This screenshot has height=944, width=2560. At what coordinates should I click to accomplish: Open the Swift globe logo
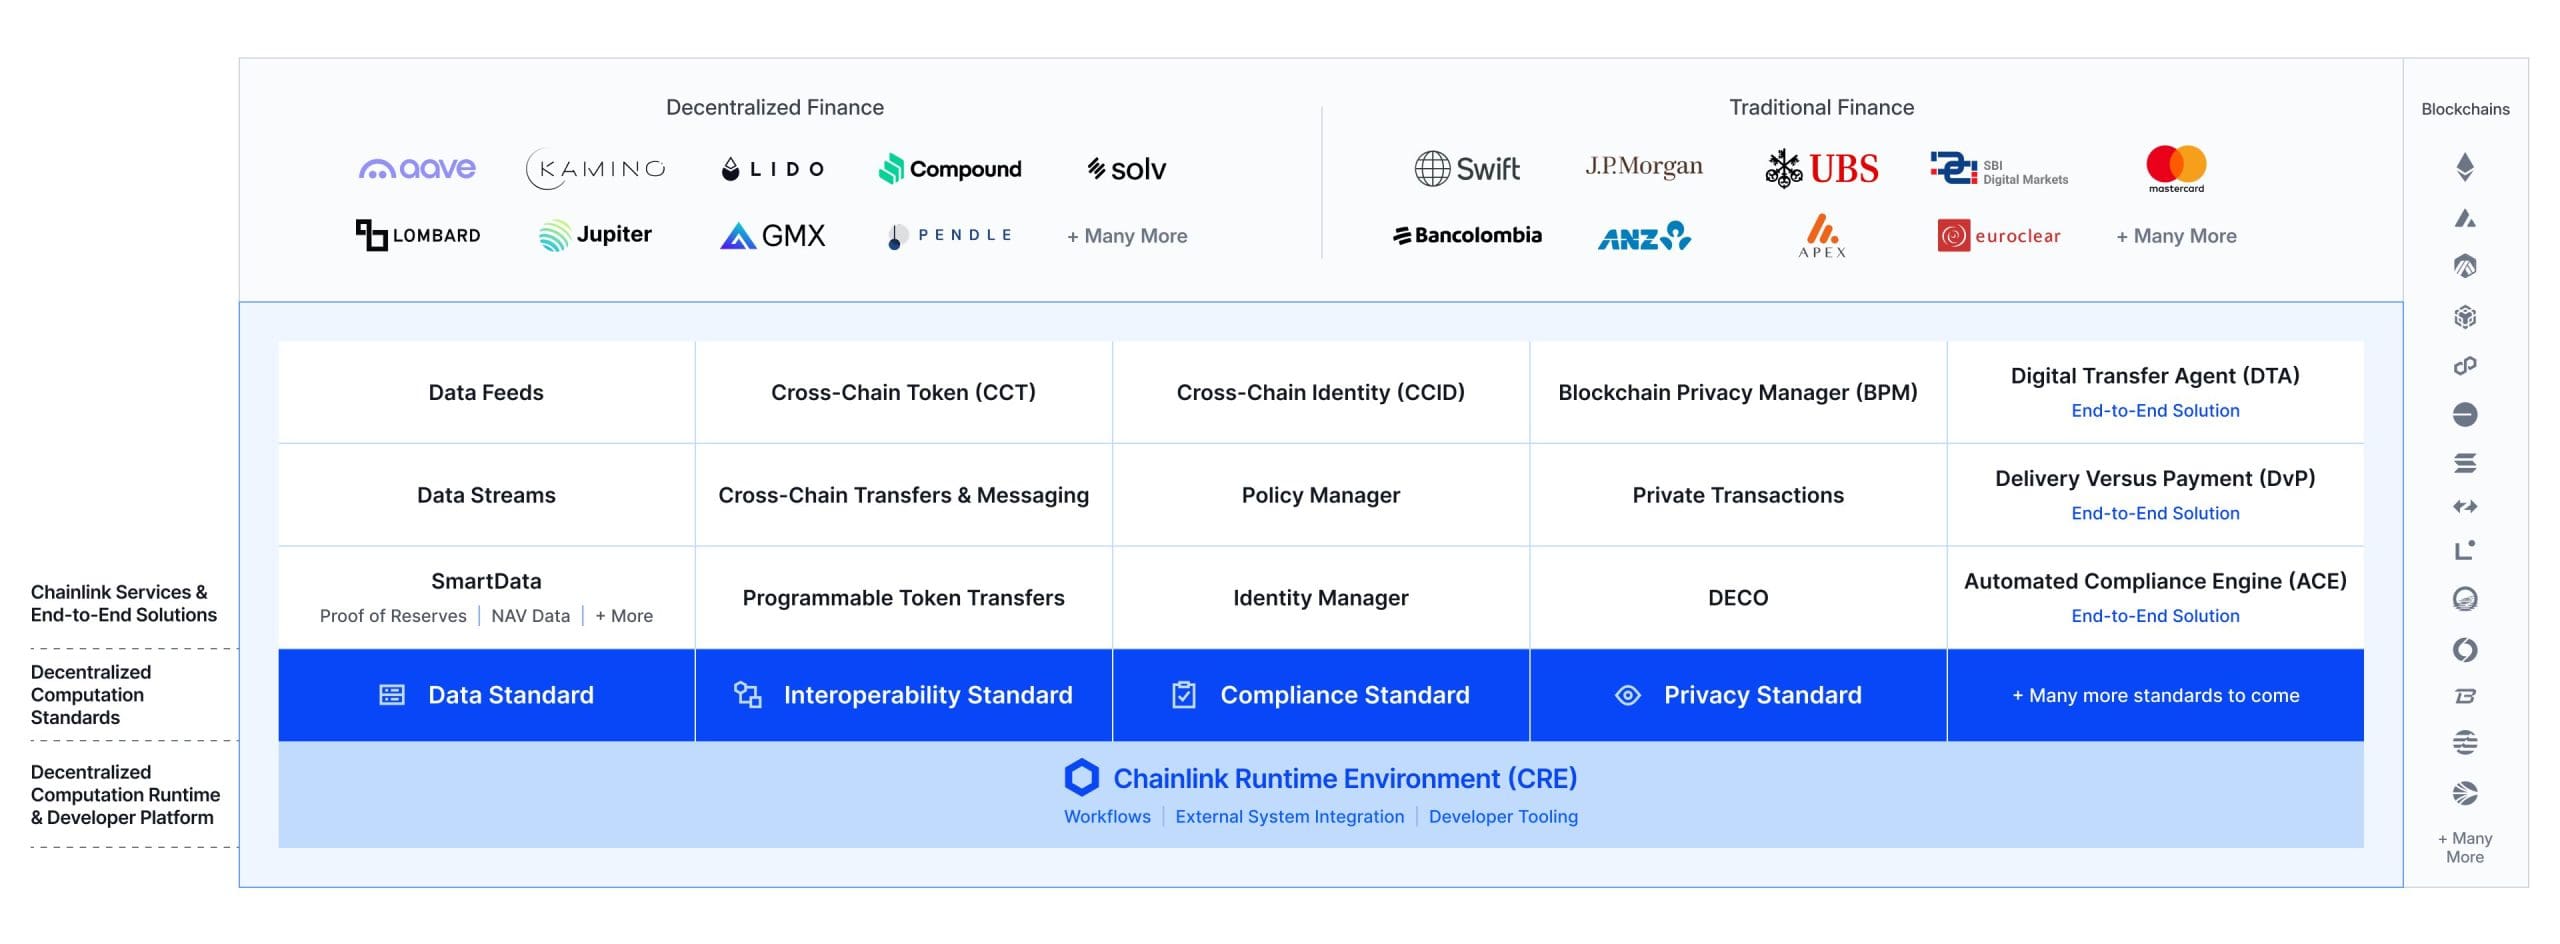1432,168
